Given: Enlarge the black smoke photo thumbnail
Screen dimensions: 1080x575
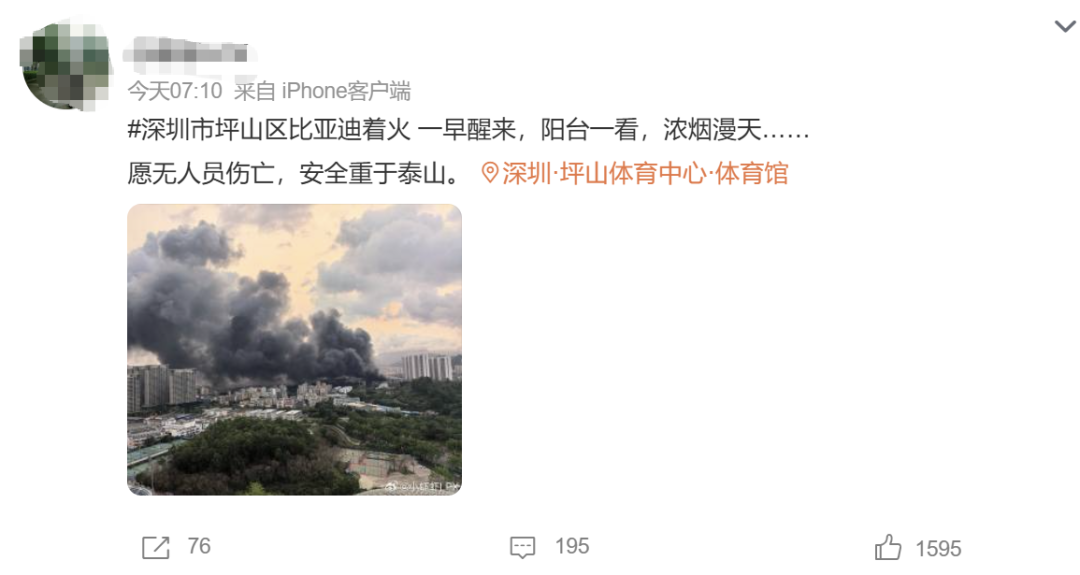Looking at the screenshot, I should click(x=294, y=349).
